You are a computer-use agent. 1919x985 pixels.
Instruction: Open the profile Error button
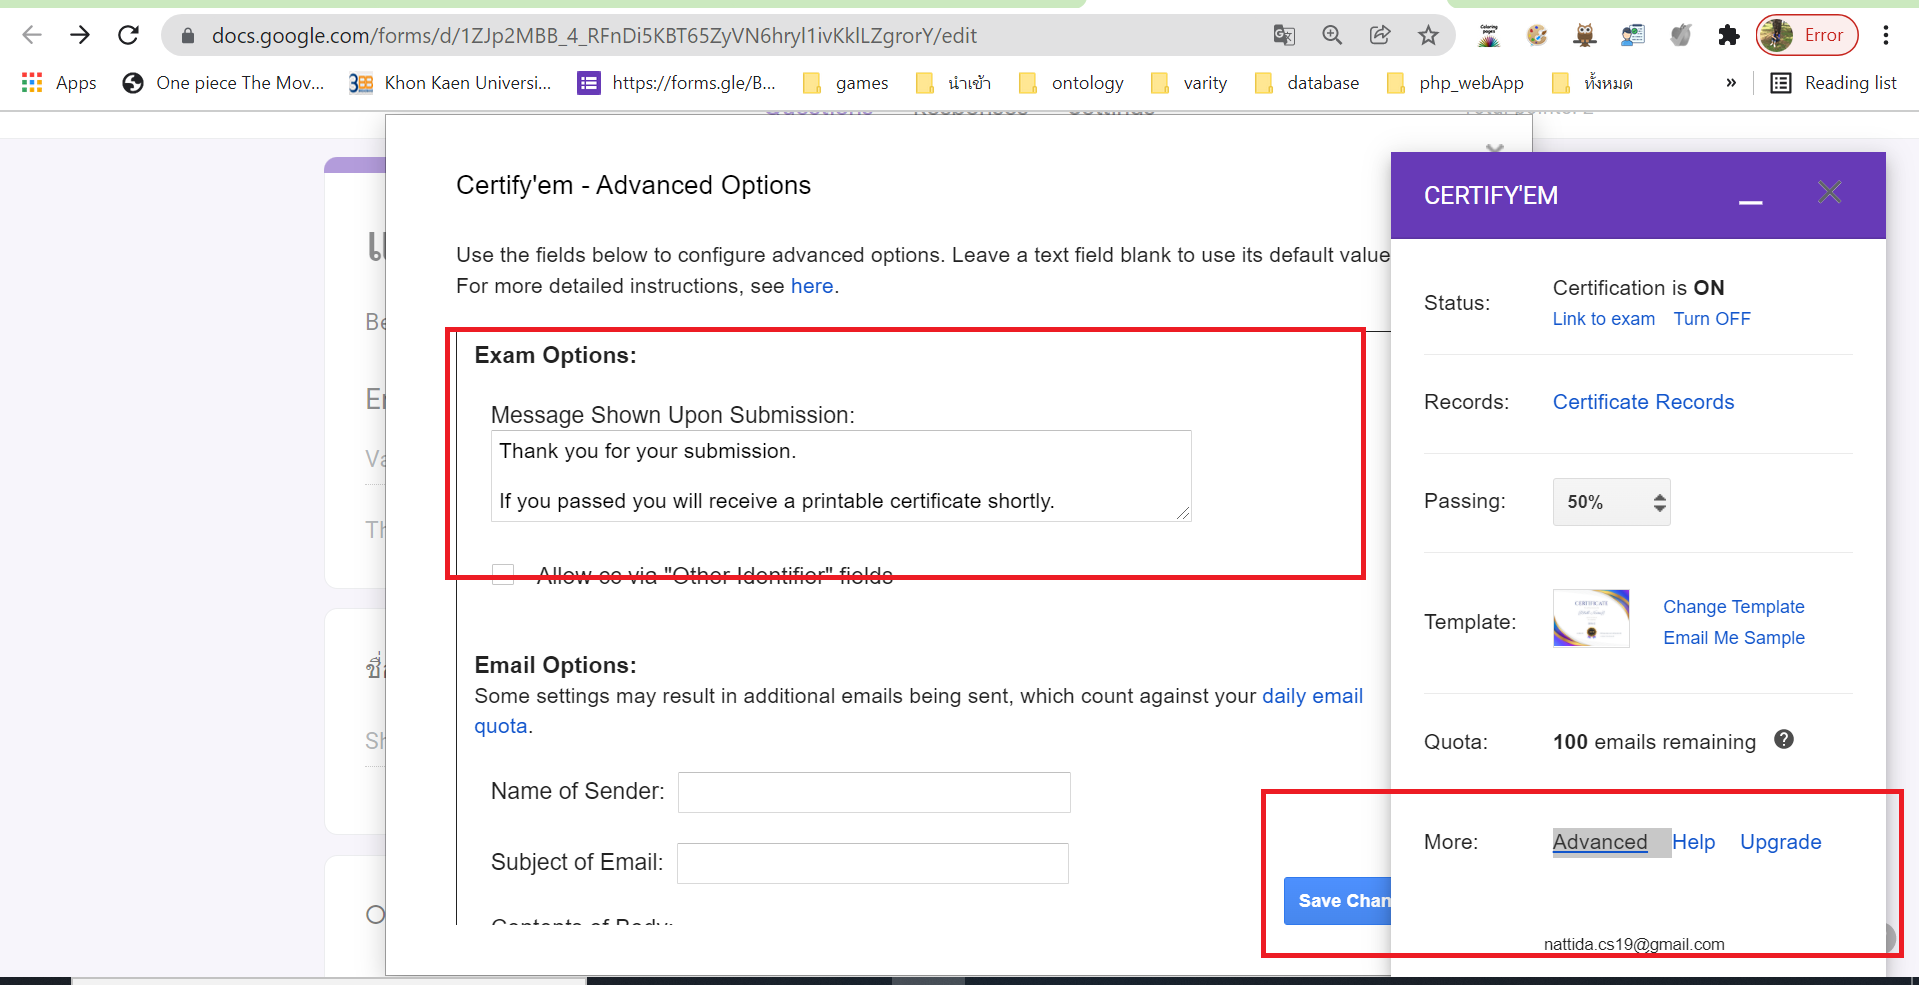(1808, 35)
